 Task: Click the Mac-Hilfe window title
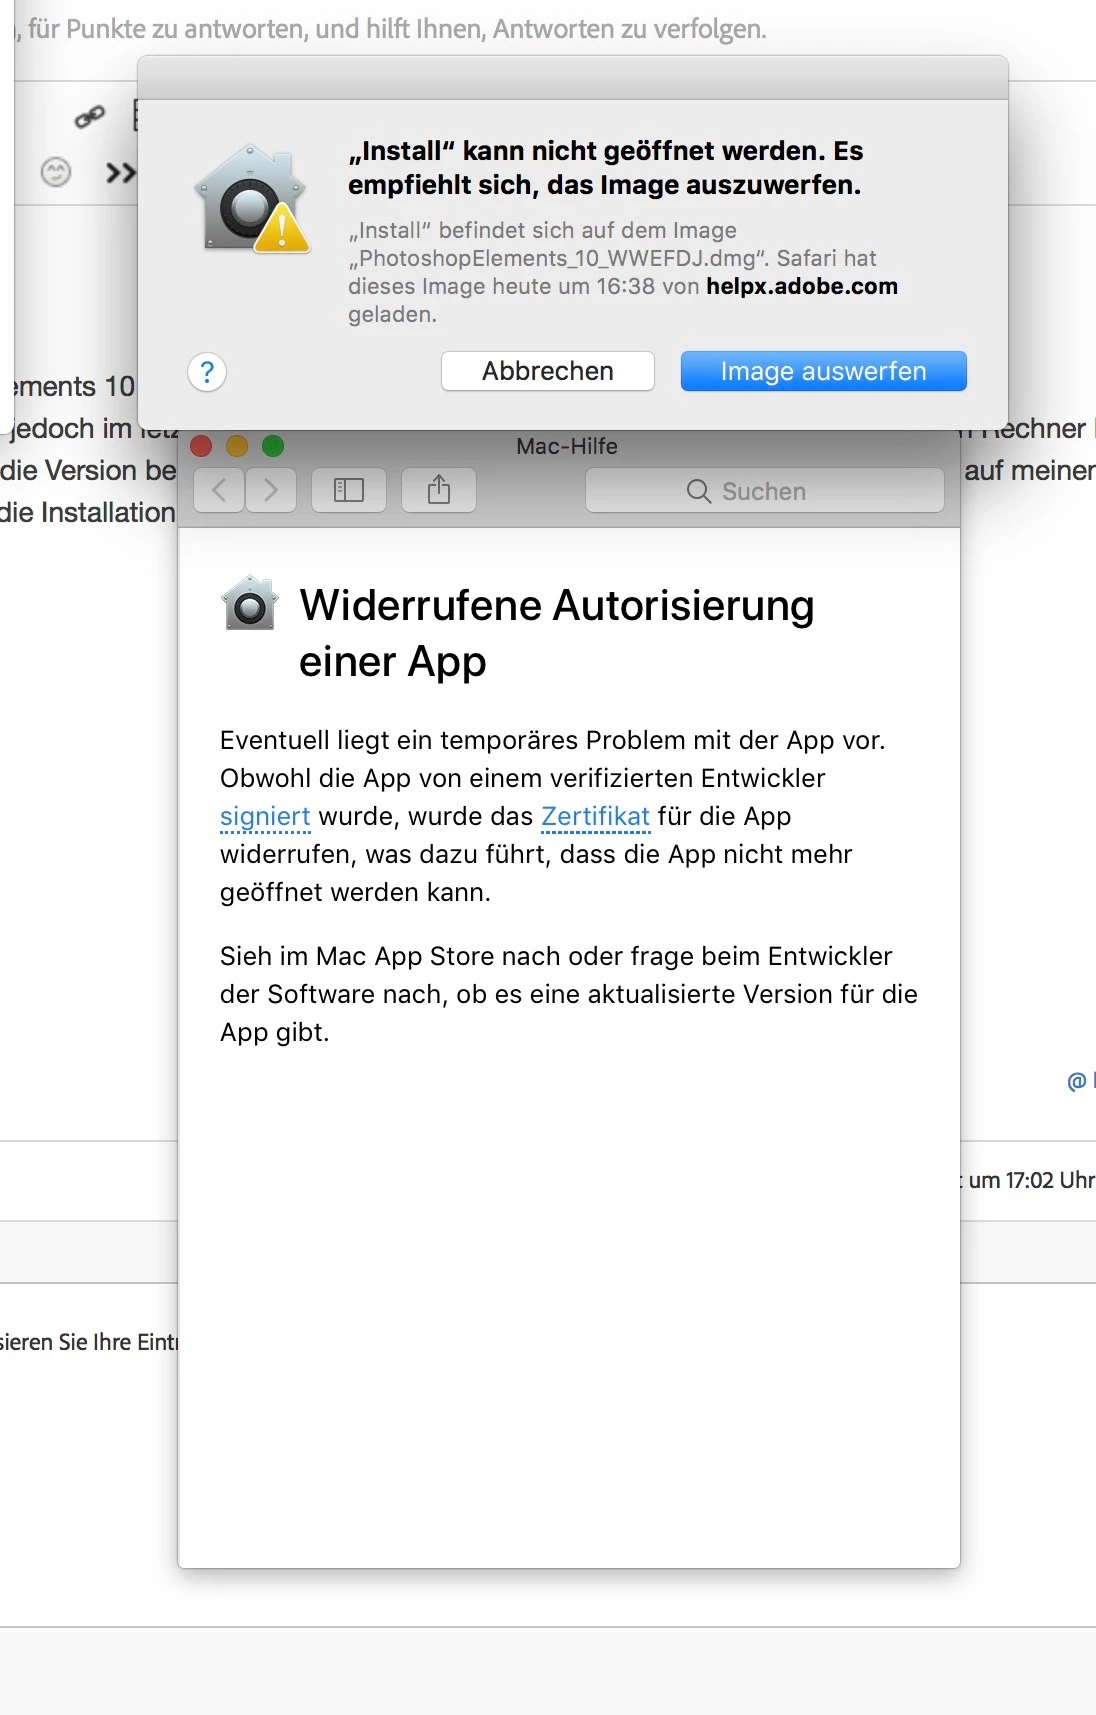567,446
